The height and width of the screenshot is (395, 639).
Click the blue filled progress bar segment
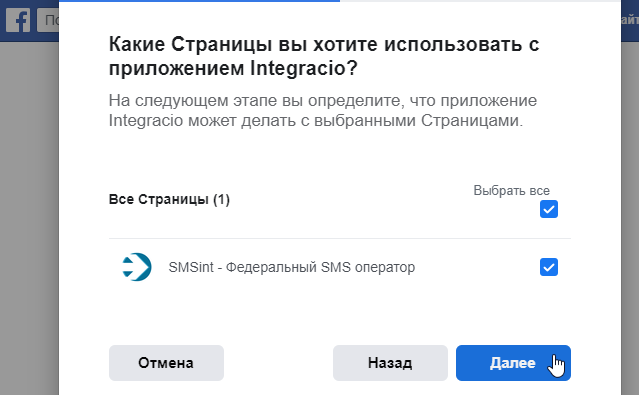click(199, 1)
